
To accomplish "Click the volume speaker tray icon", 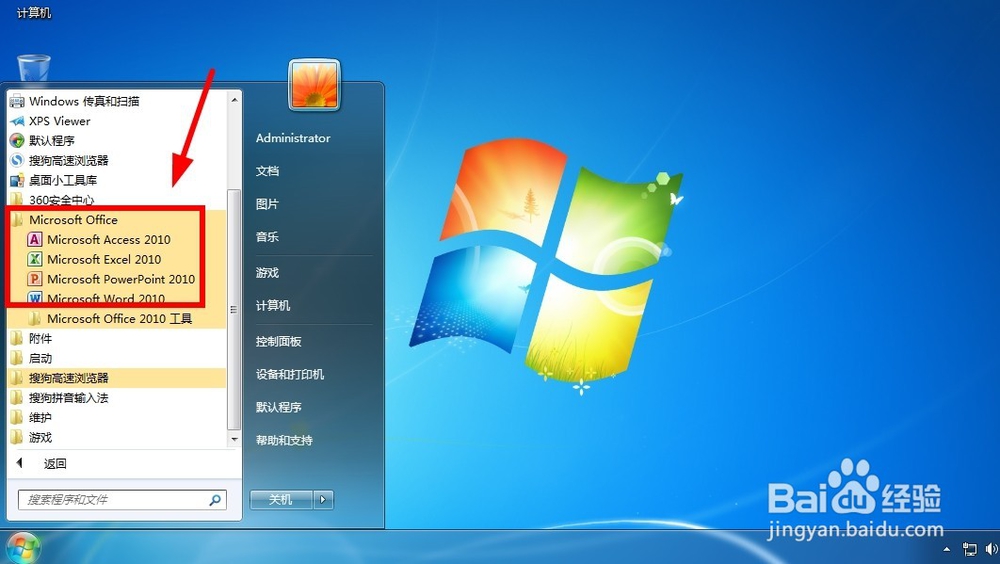I will [992, 549].
